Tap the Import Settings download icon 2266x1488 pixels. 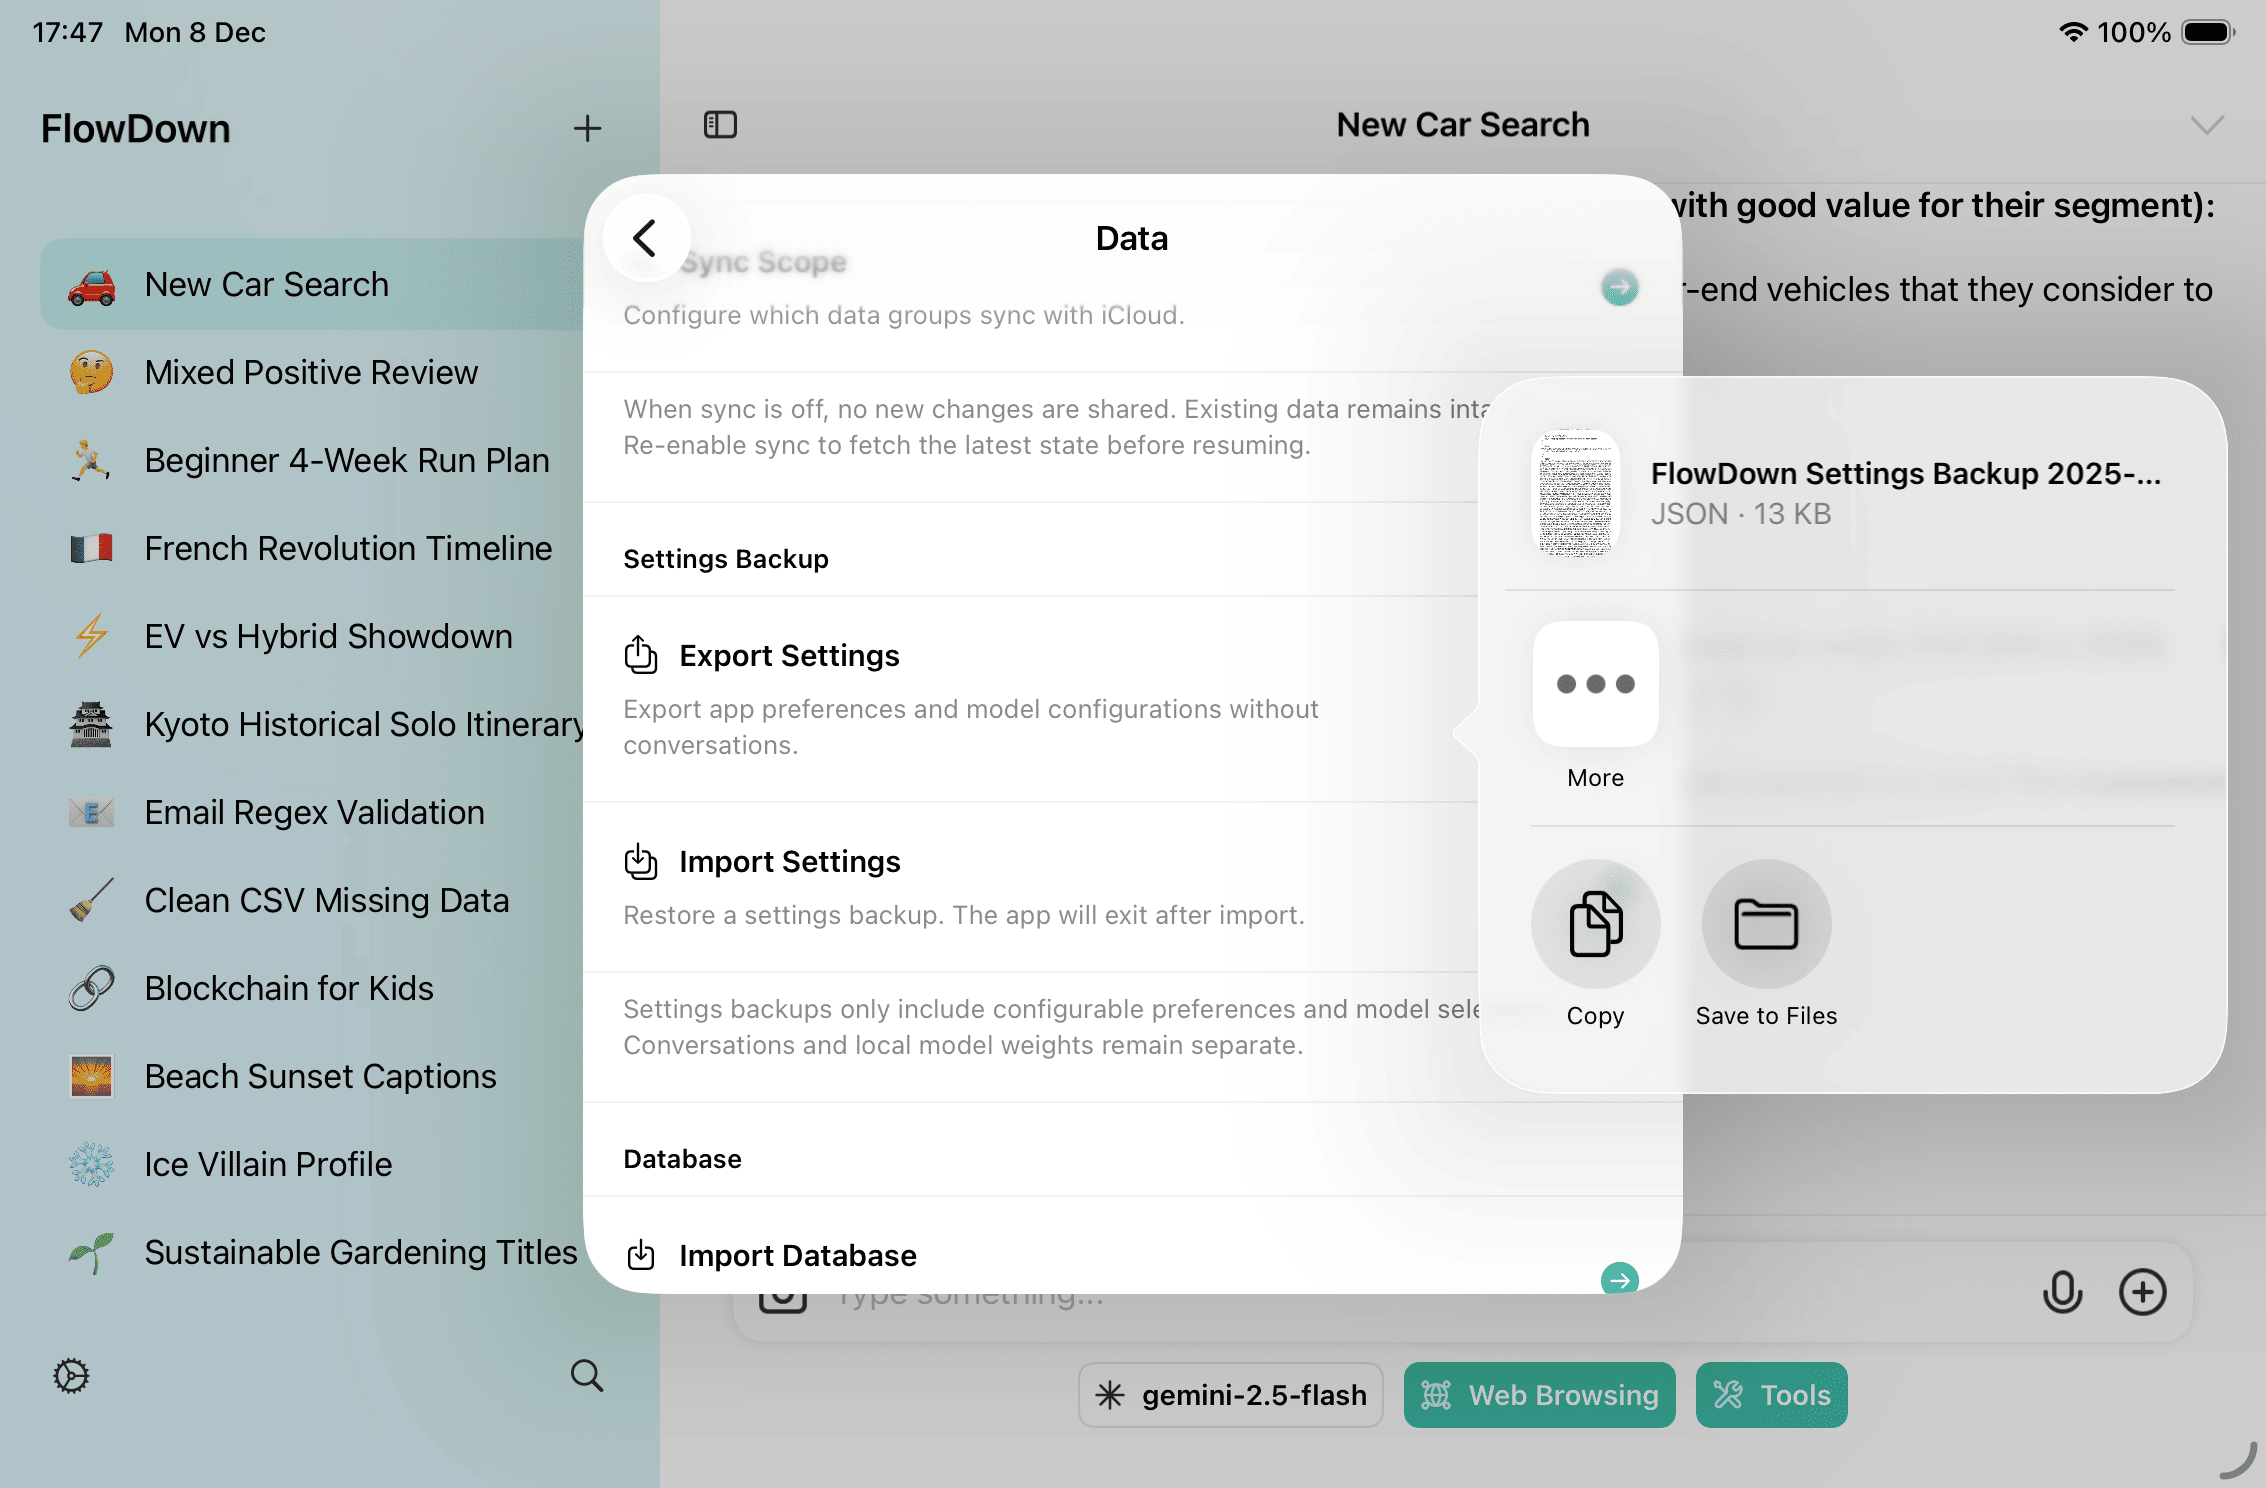coord(641,861)
